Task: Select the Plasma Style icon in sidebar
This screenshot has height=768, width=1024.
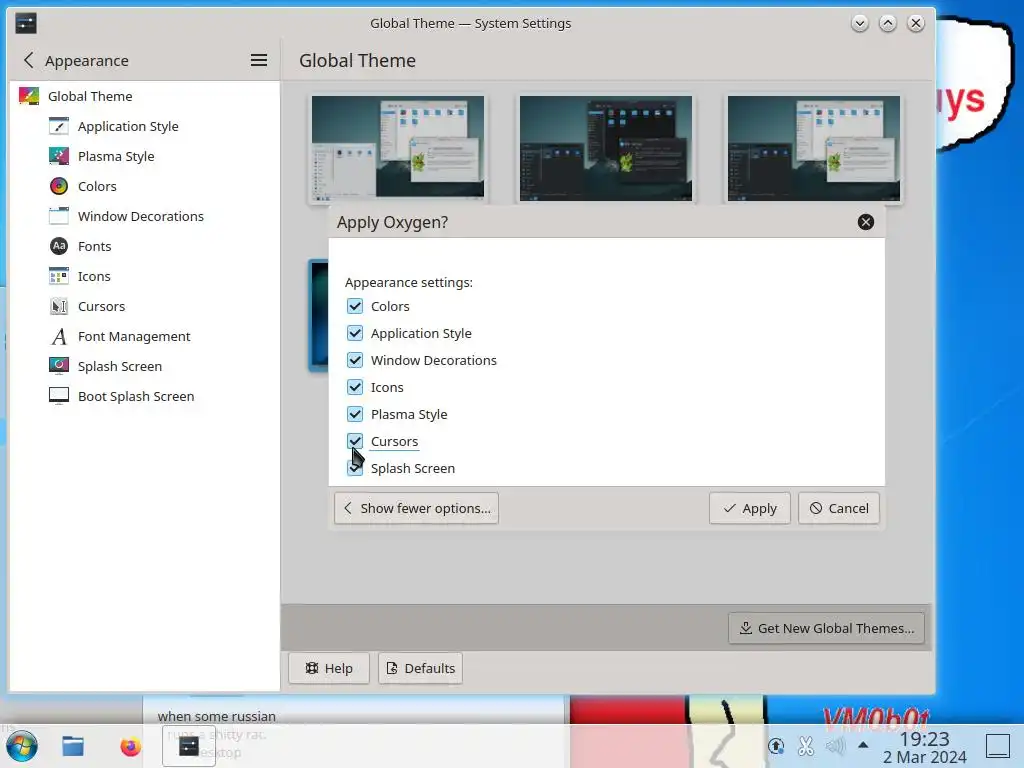Action: pyautogui.click(x=59, y=156)
